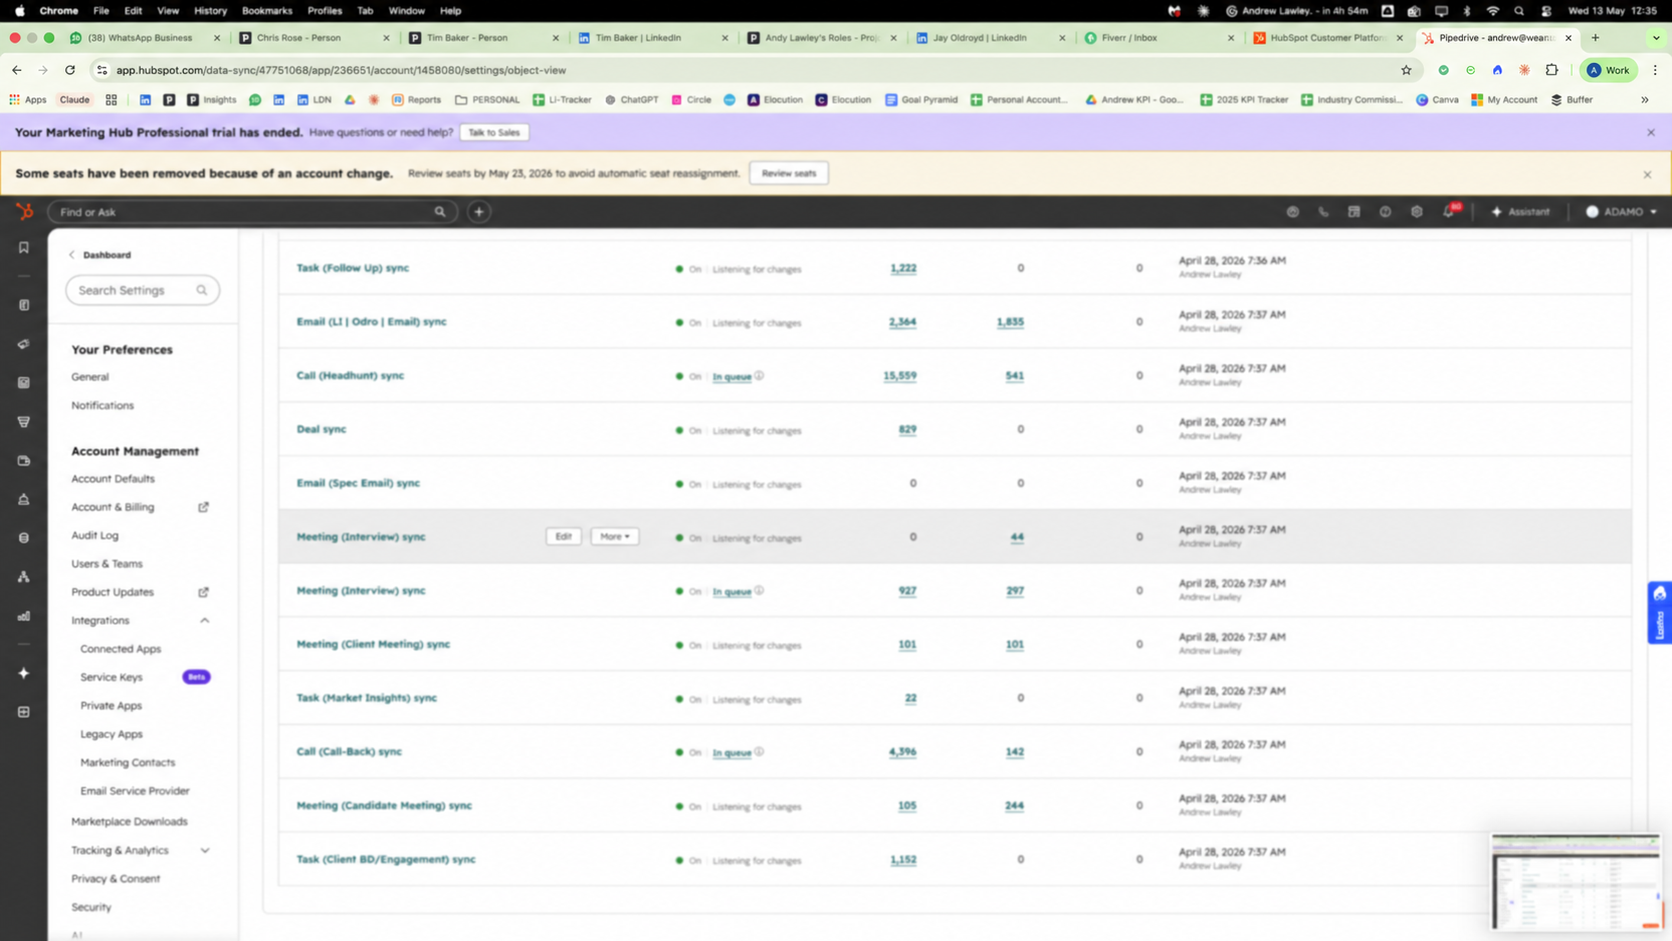Open the phone calling icon in top bar
Screen dimensions: 1672x941
[x=1323, y=212]
